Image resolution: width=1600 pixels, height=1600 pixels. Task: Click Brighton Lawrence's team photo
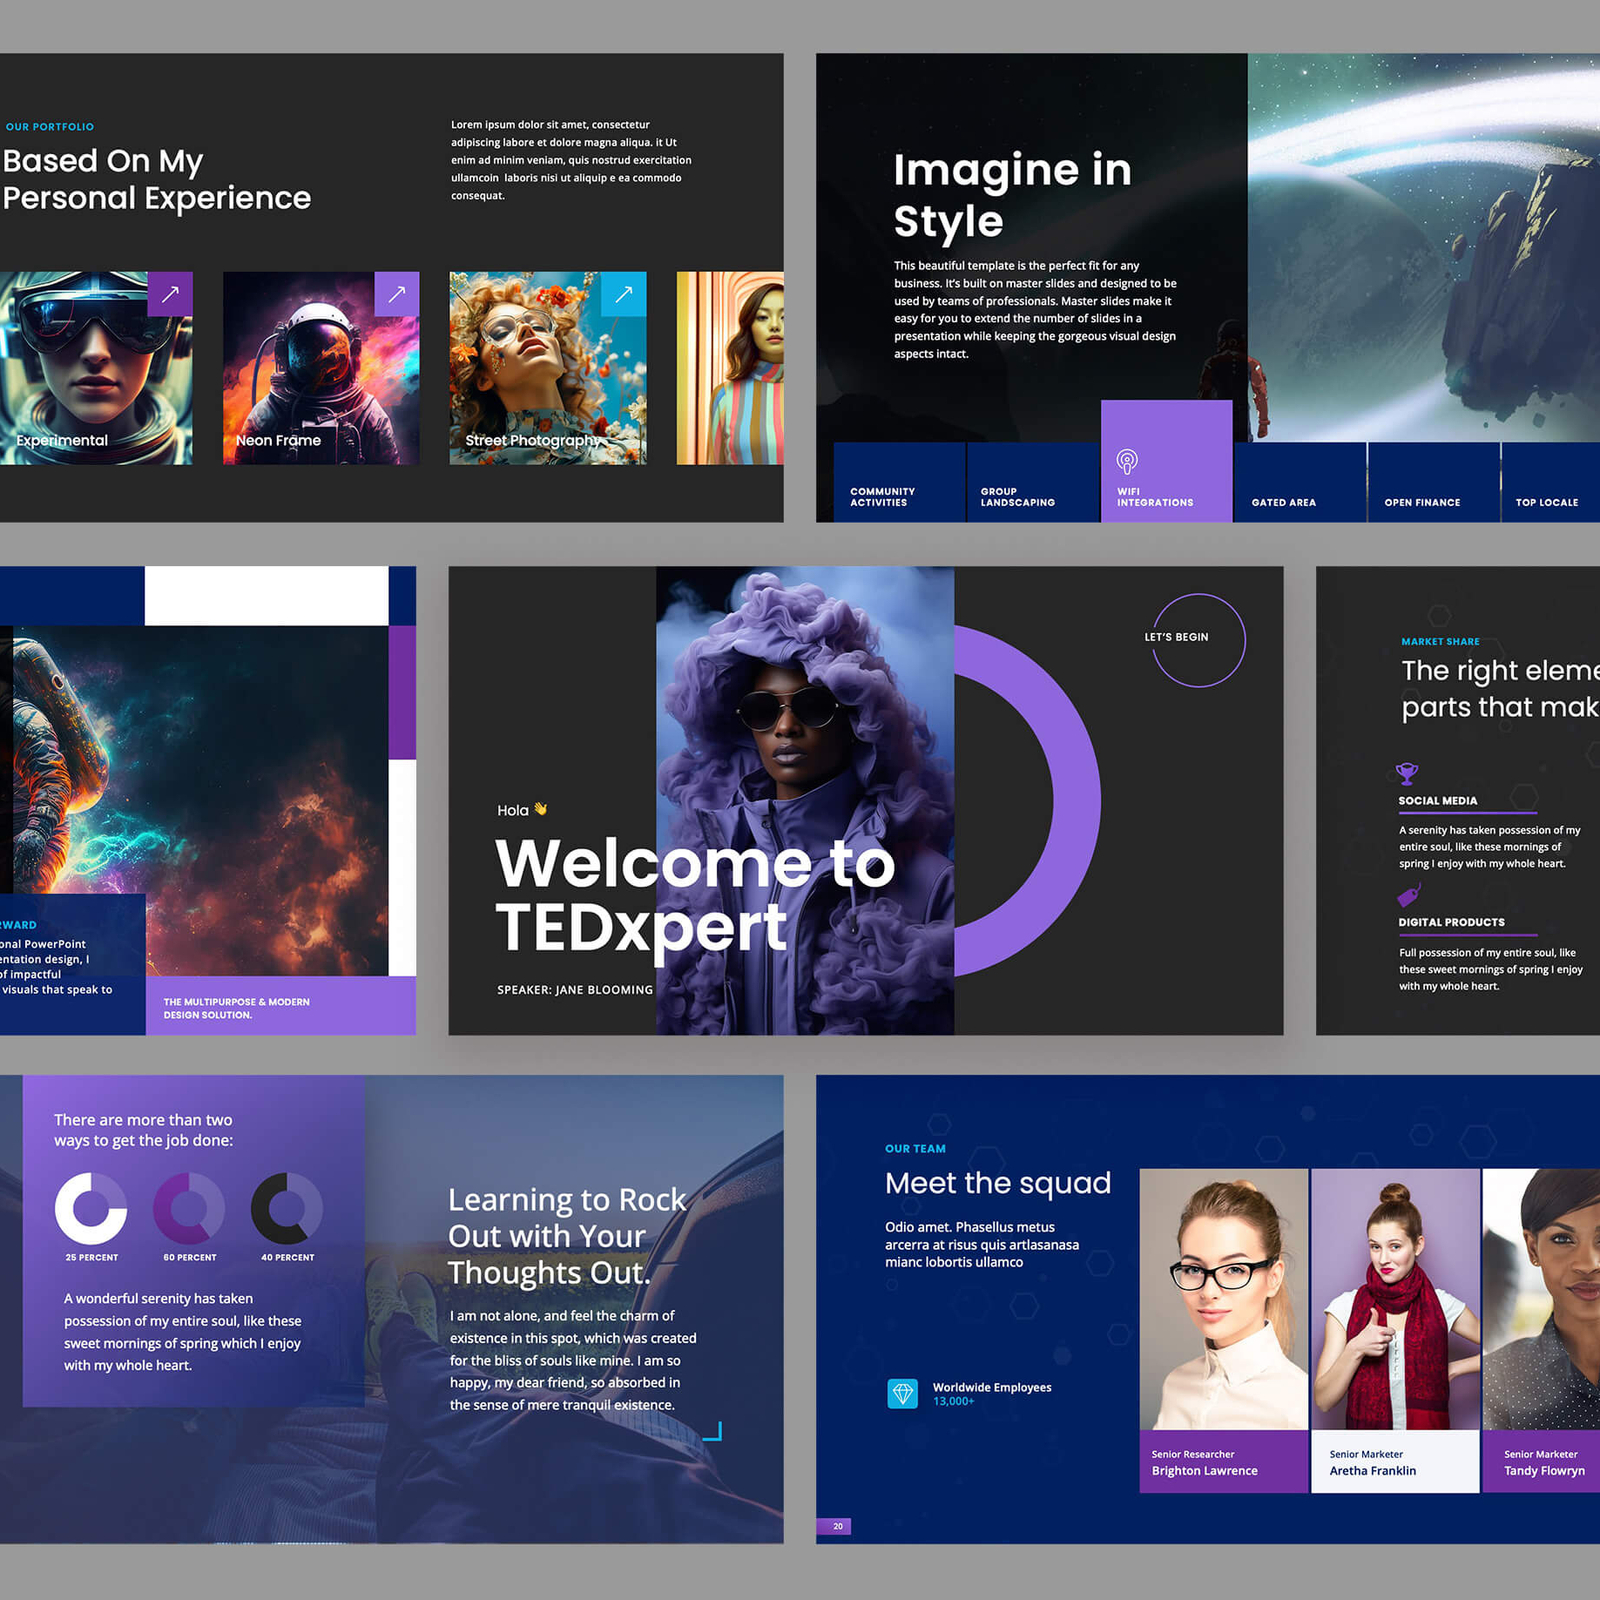[x=1224, y=1299]
